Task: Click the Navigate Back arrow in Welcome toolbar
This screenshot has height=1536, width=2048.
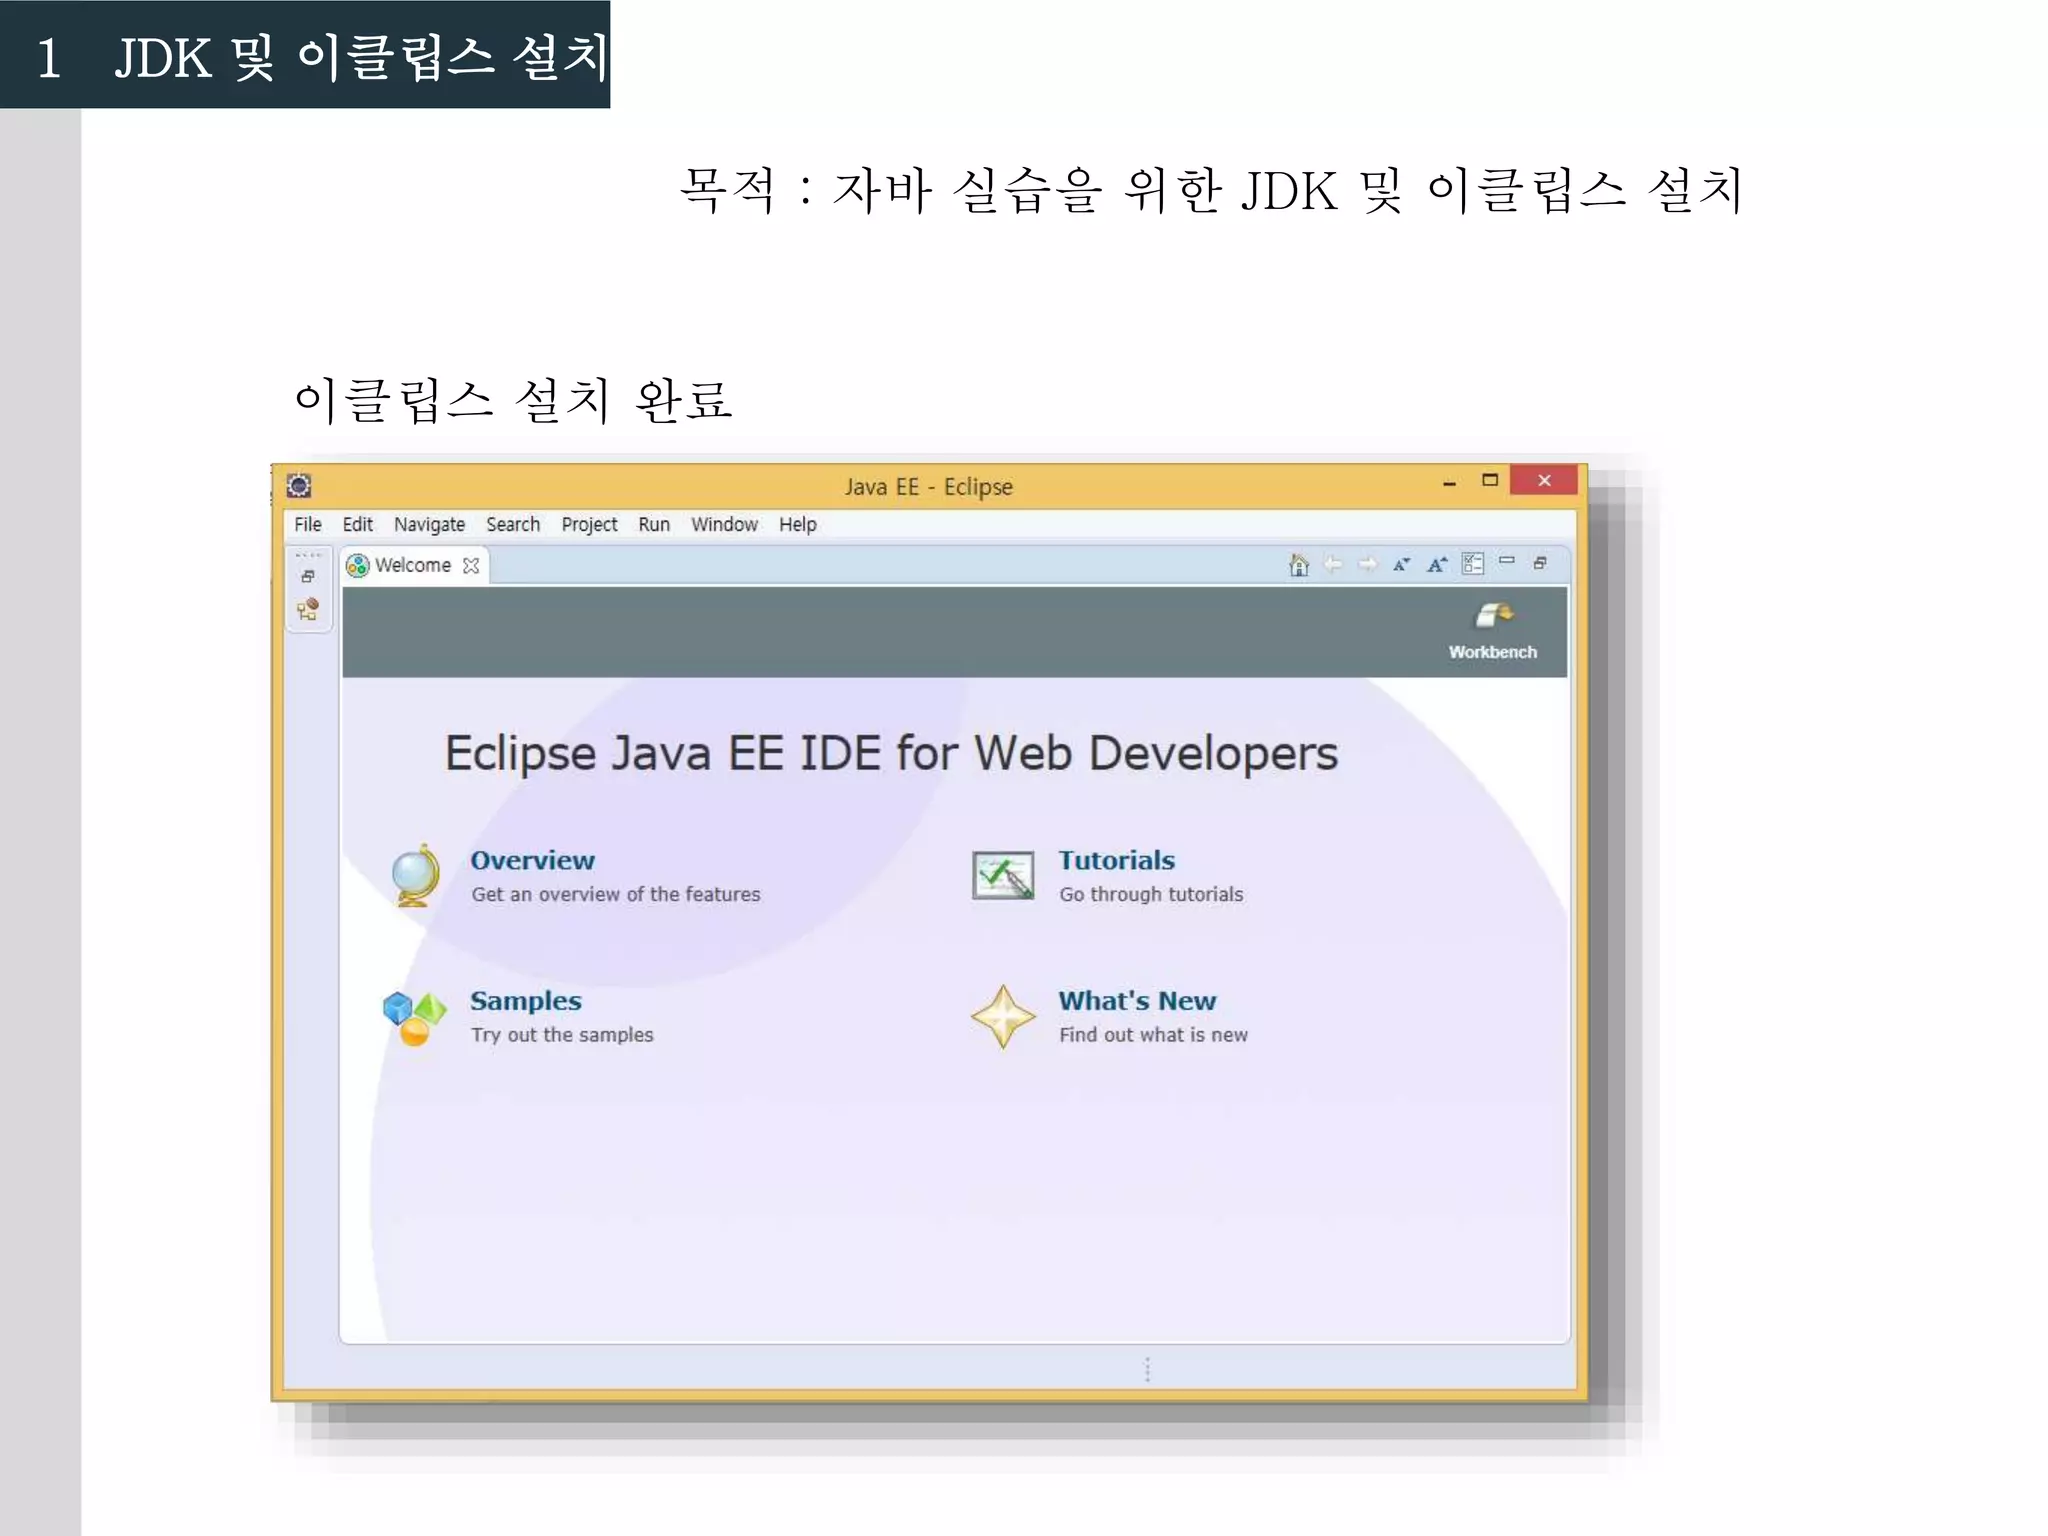Action: point(1333,565)
